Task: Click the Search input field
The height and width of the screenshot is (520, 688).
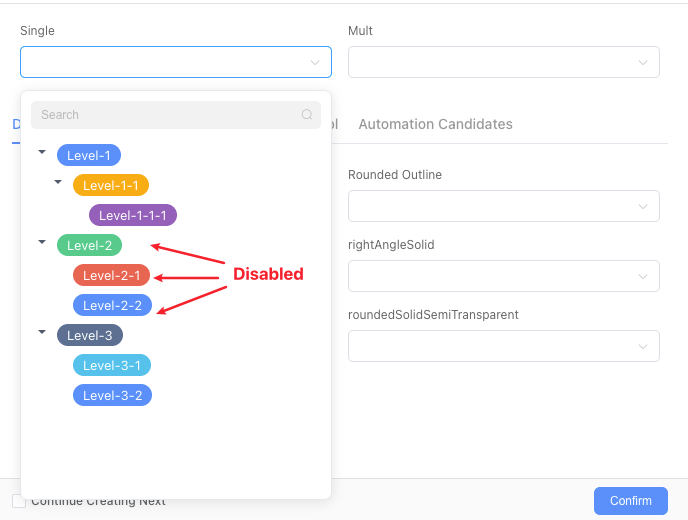Action: (165, 115)
